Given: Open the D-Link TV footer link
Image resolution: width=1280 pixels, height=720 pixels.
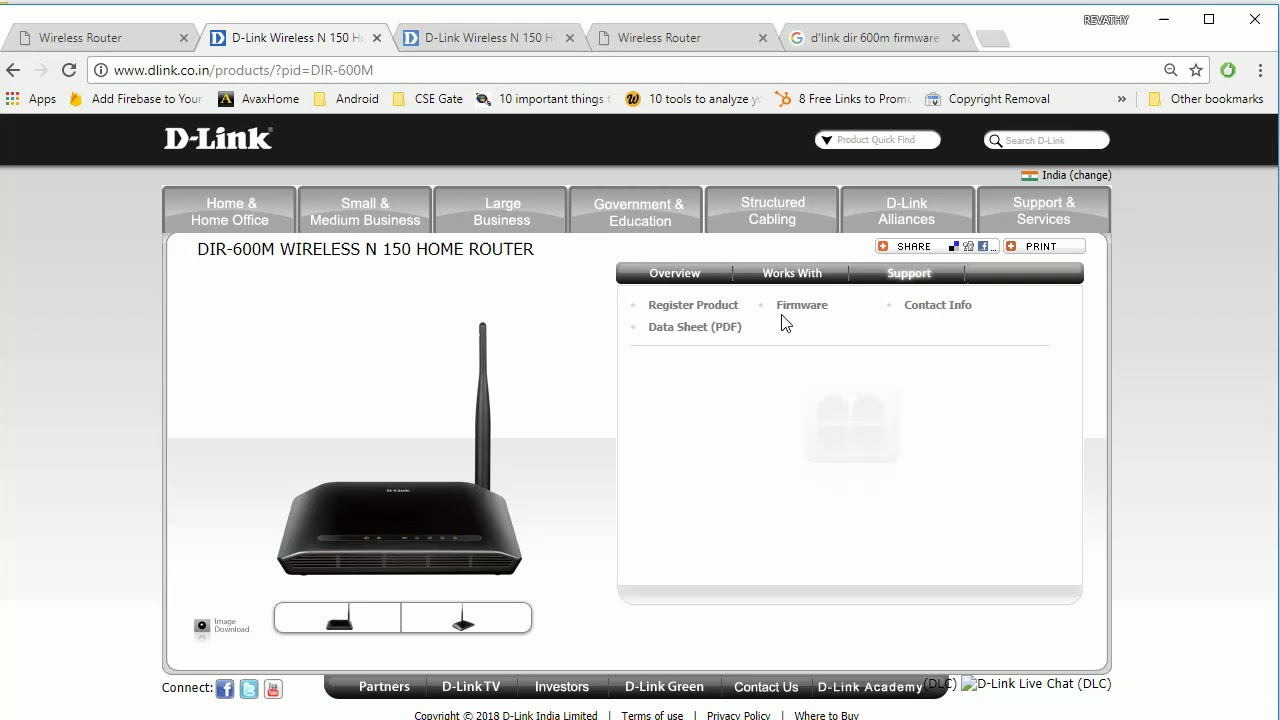Looking at the screenshot, I should [471, 687].
